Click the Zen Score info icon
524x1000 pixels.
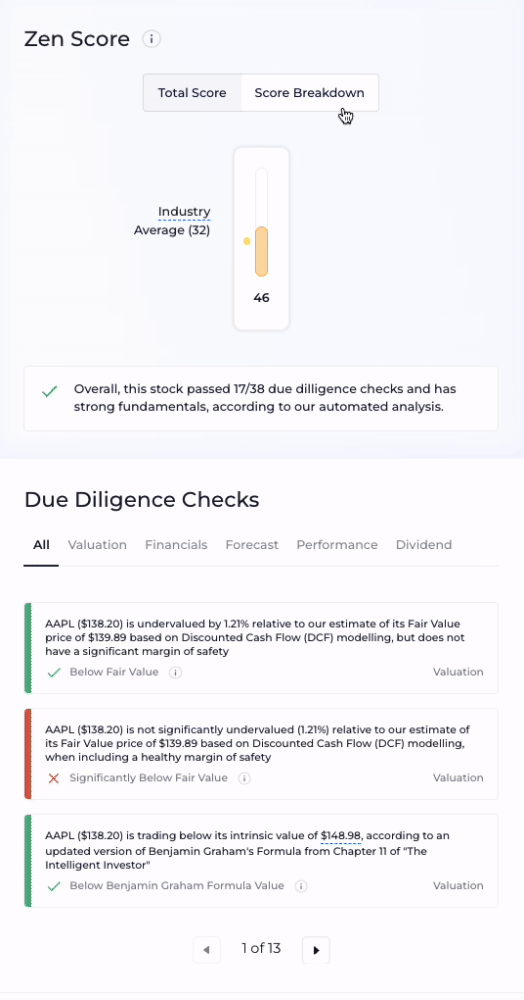[x=151, y=40]
